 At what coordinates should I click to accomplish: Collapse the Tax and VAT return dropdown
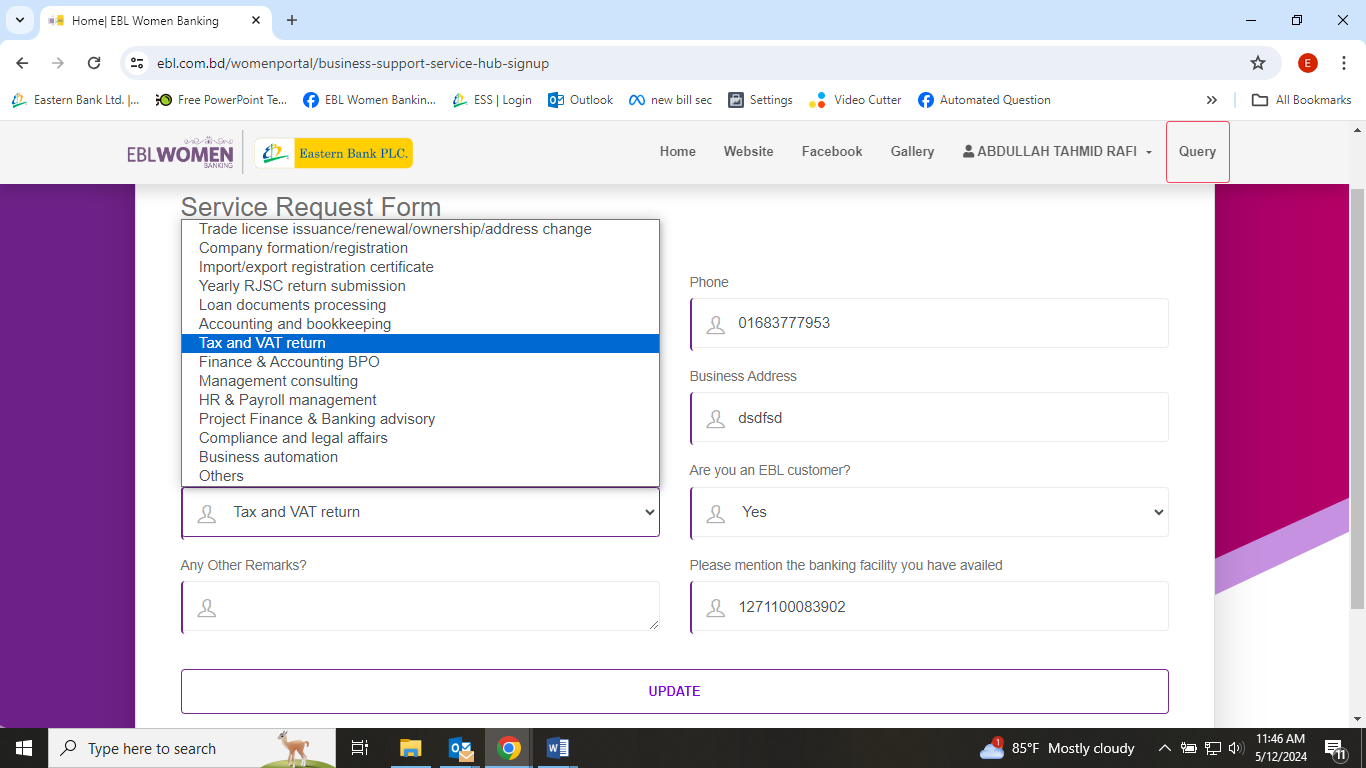click(x=420, y=512)
